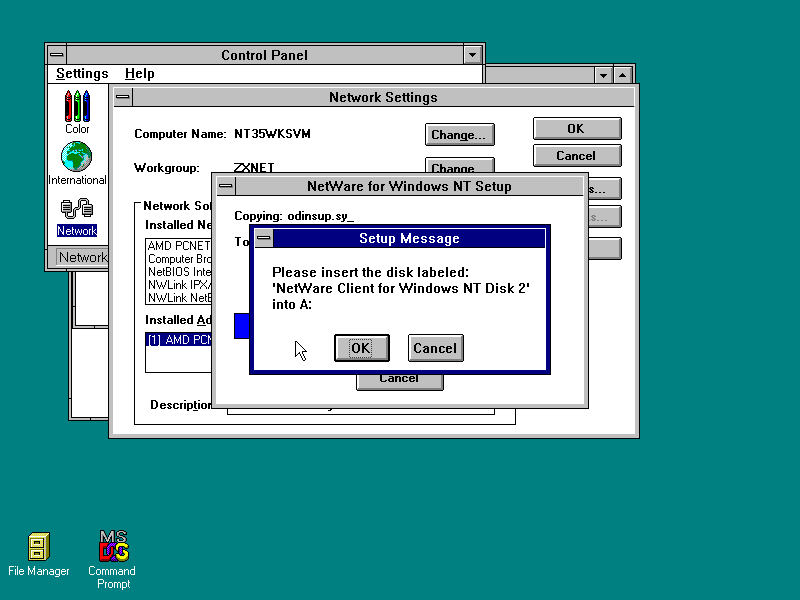Click Change button next to Workgroup
The width and height of the screenshot is (800, 600).
[x=459, y=165]
